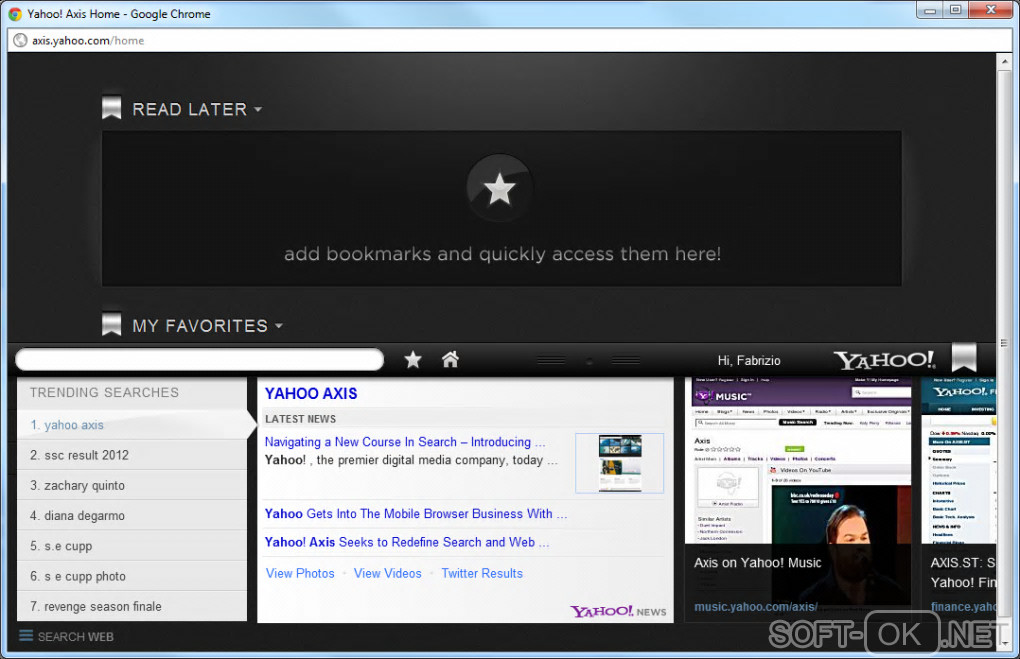
Task: Select trending search '4. diana degarmo'
Action: (132, 515)
